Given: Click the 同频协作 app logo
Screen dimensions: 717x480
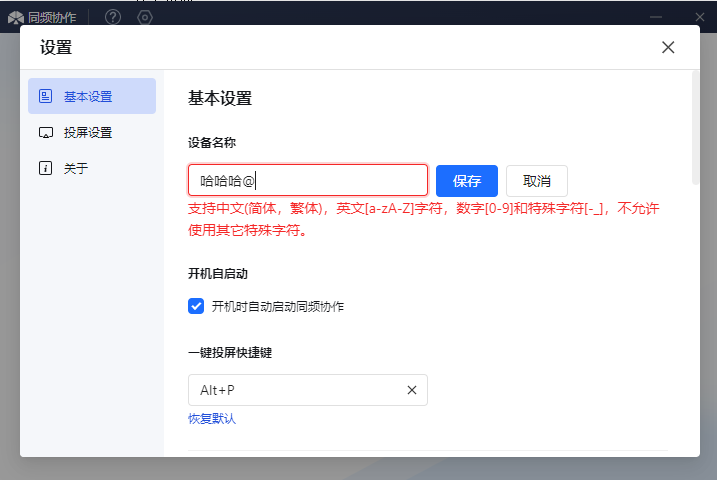Looking at the screenshot, I should [16, 17].
